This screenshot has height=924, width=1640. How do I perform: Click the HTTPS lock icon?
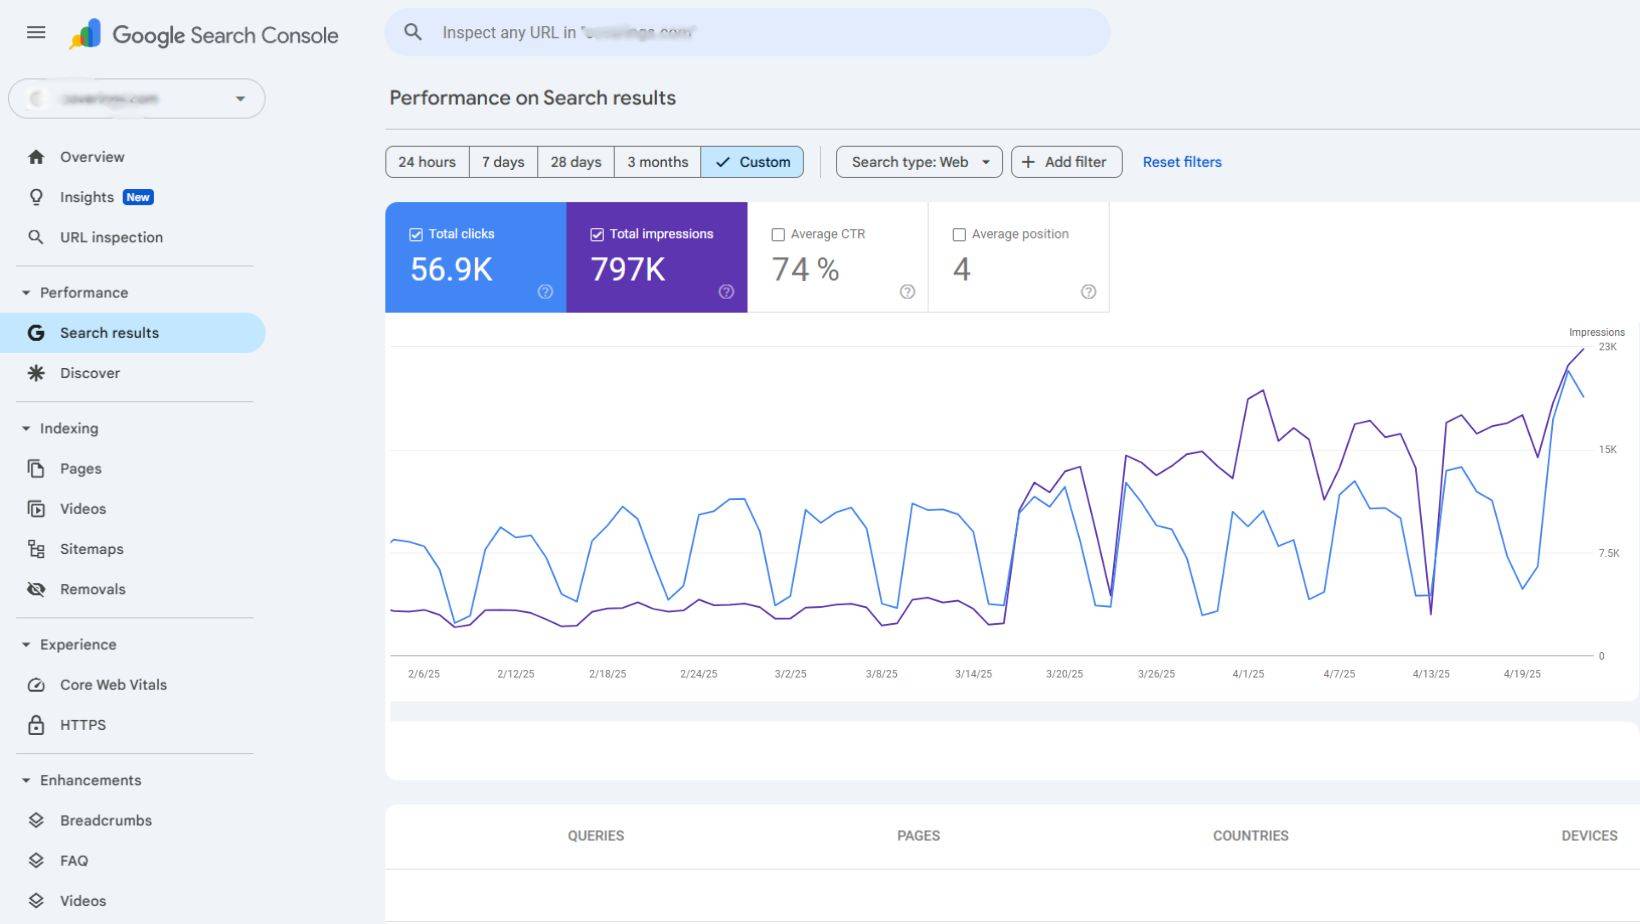pos(36,724)
